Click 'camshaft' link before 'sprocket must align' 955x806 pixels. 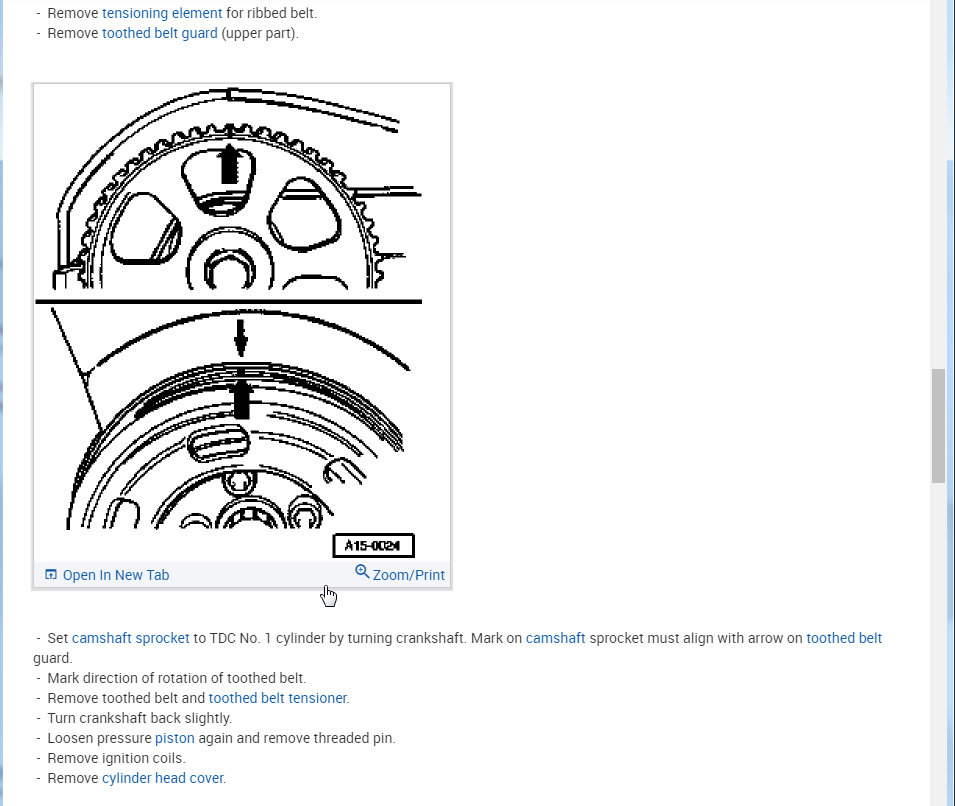[555, 638]
